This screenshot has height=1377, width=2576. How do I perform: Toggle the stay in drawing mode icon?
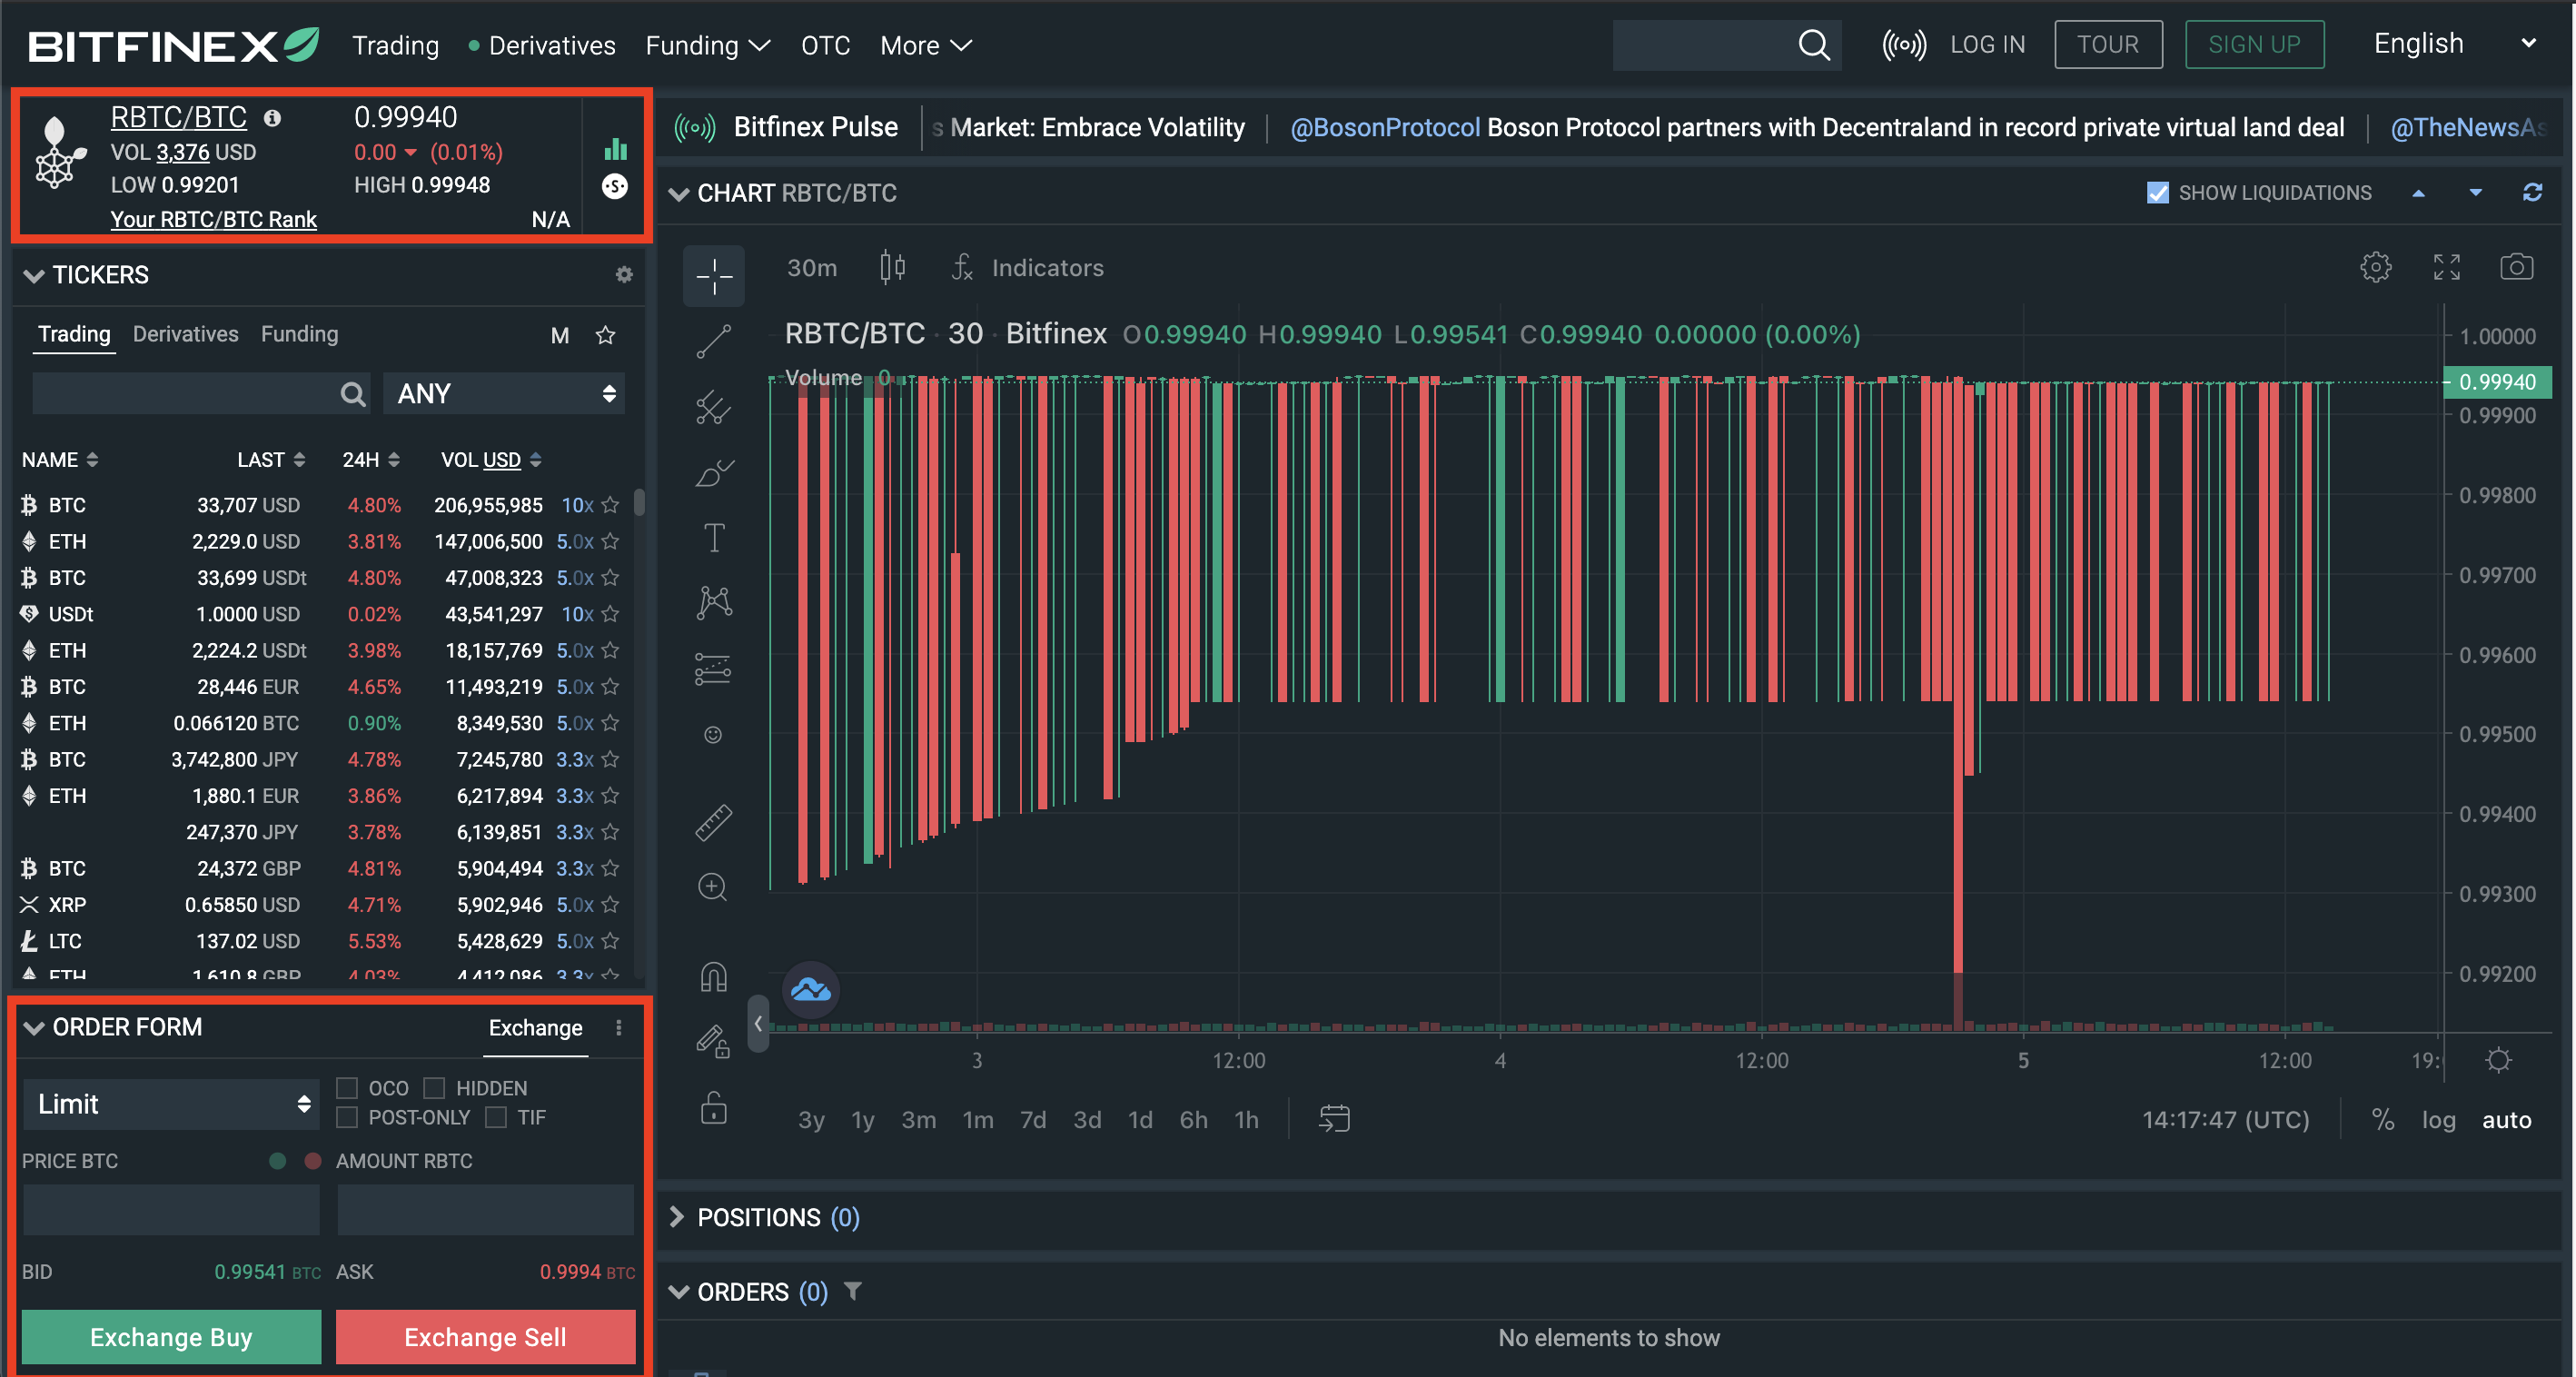tap(714, 1042)
